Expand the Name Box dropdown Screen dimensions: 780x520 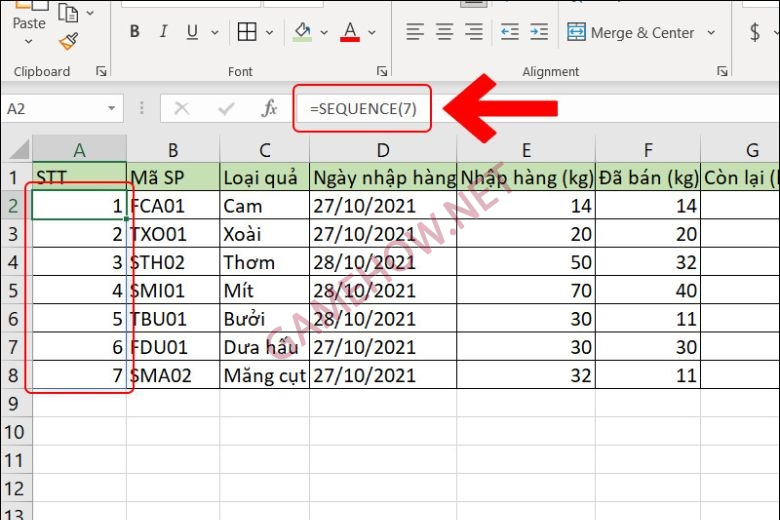point(112,108)
